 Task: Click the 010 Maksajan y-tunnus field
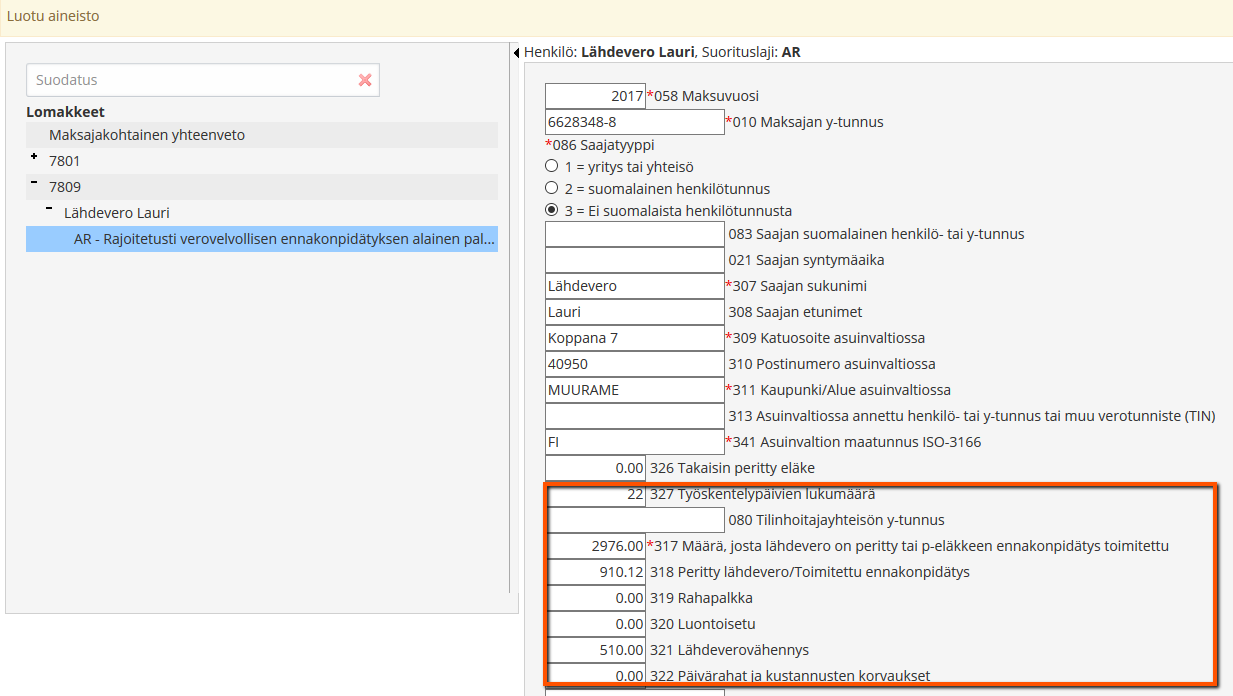[634, 122]
